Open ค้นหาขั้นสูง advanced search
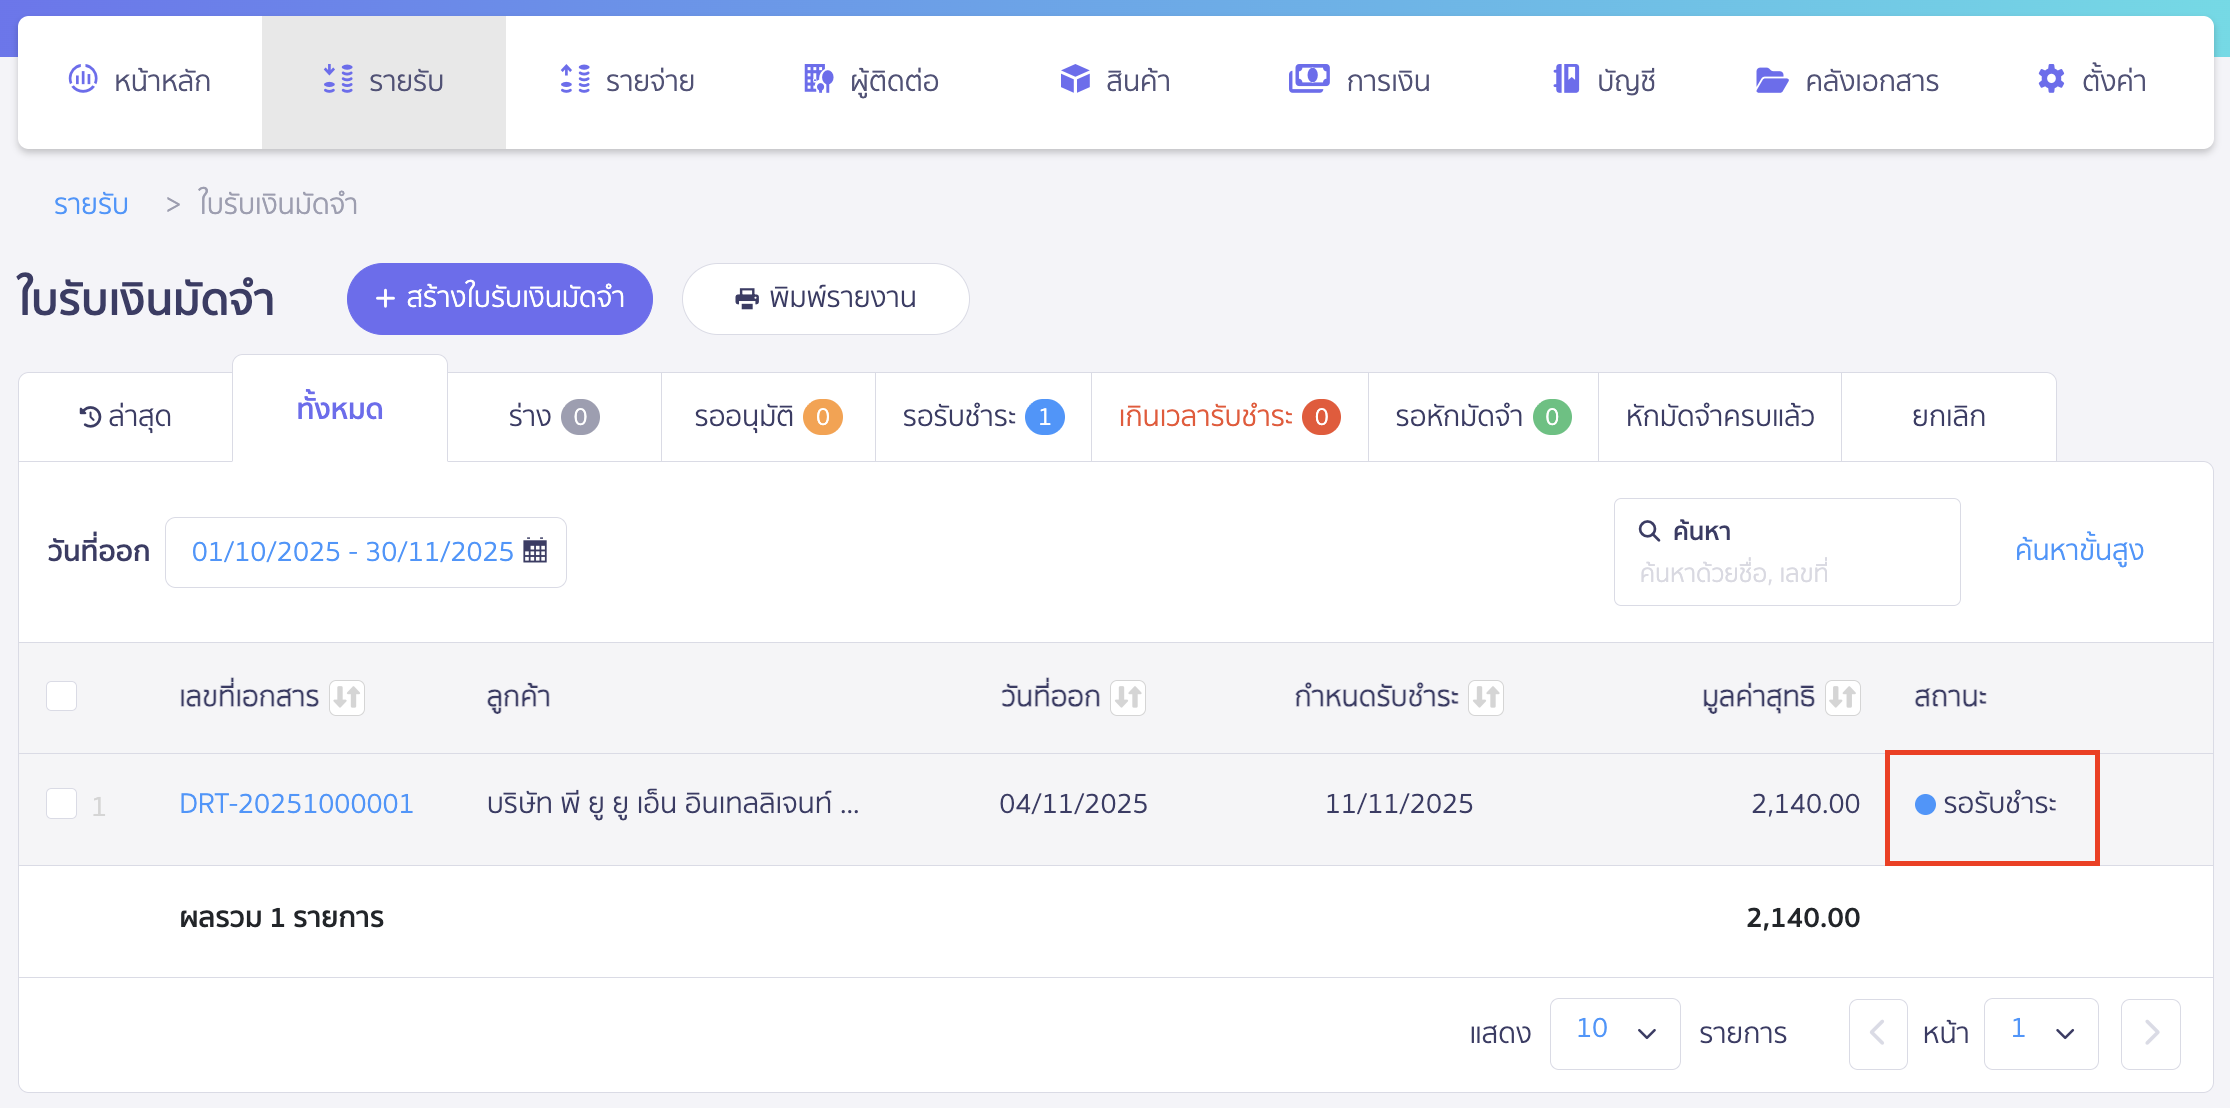Viewport: 2230px width, 1108px height. (2078, 551)
